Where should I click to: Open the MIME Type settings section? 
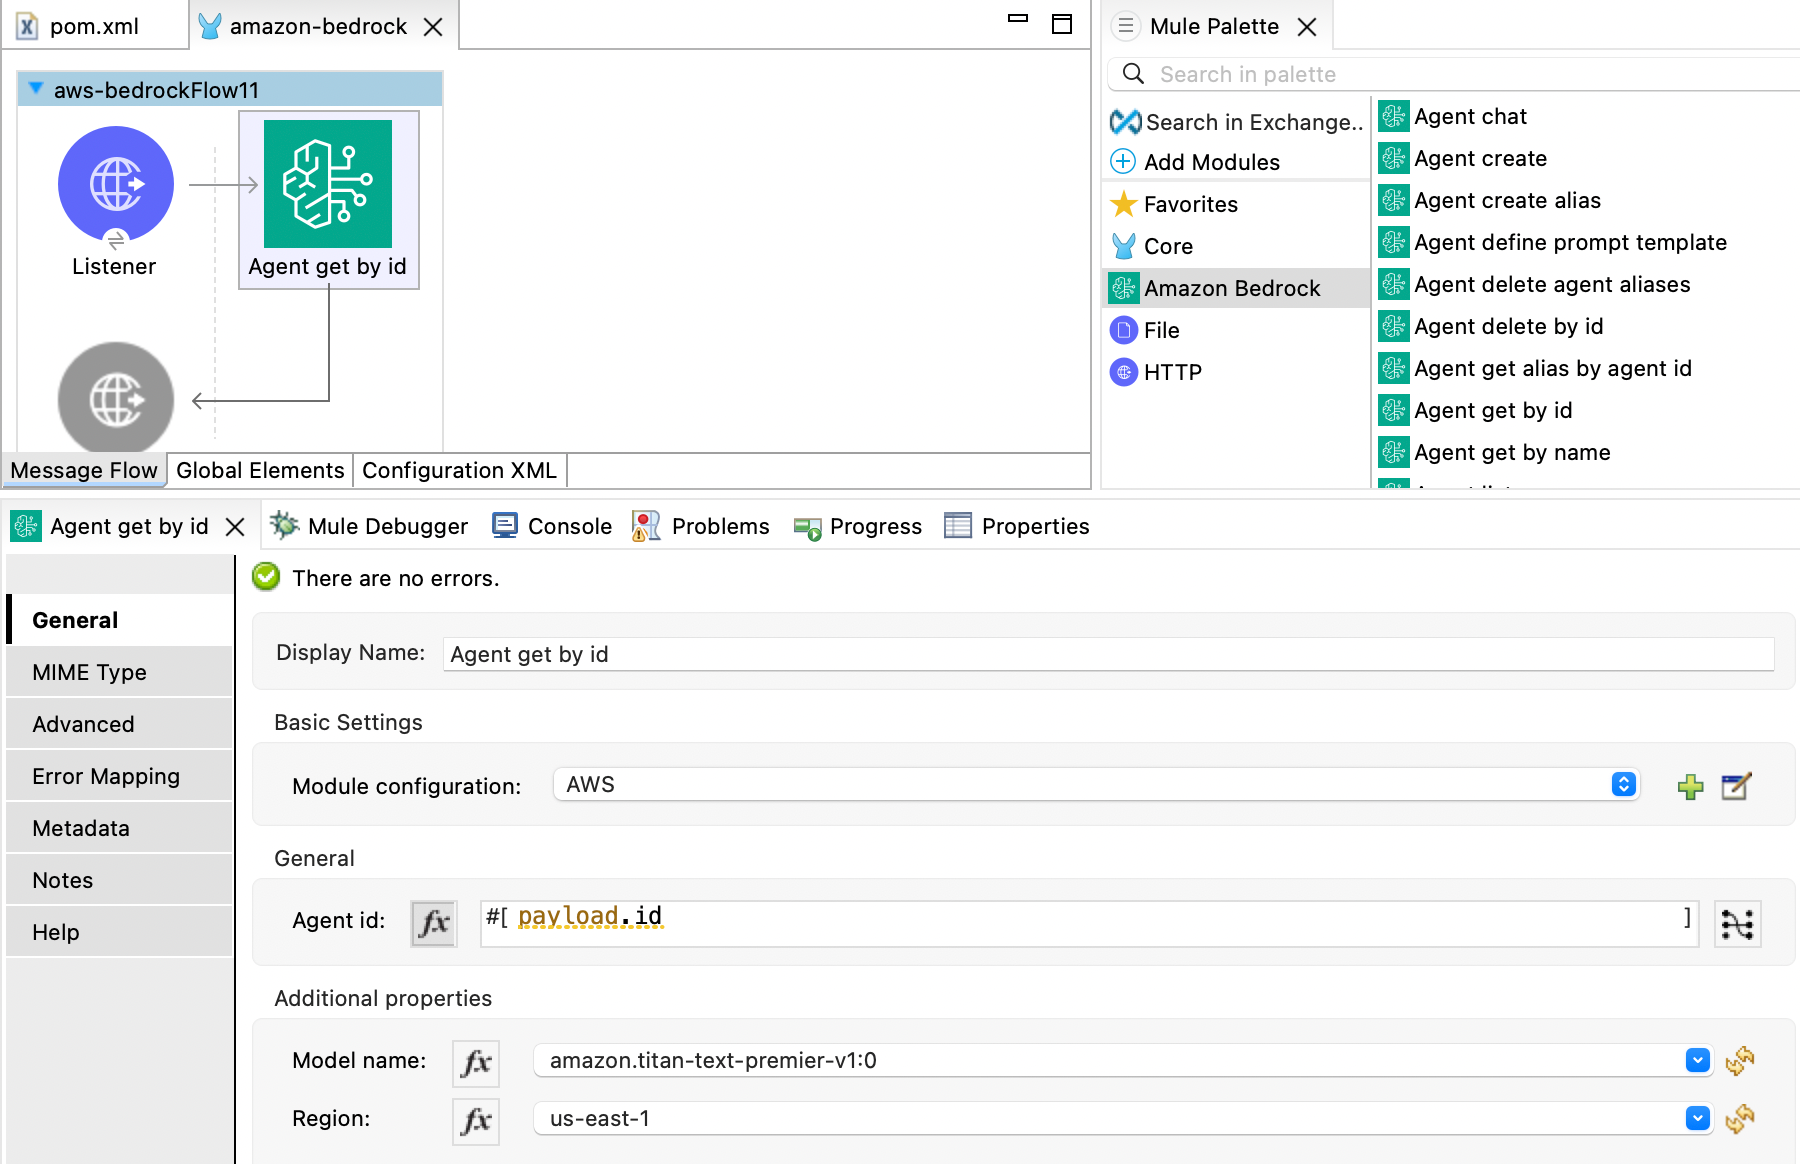[x=120, y=672]
